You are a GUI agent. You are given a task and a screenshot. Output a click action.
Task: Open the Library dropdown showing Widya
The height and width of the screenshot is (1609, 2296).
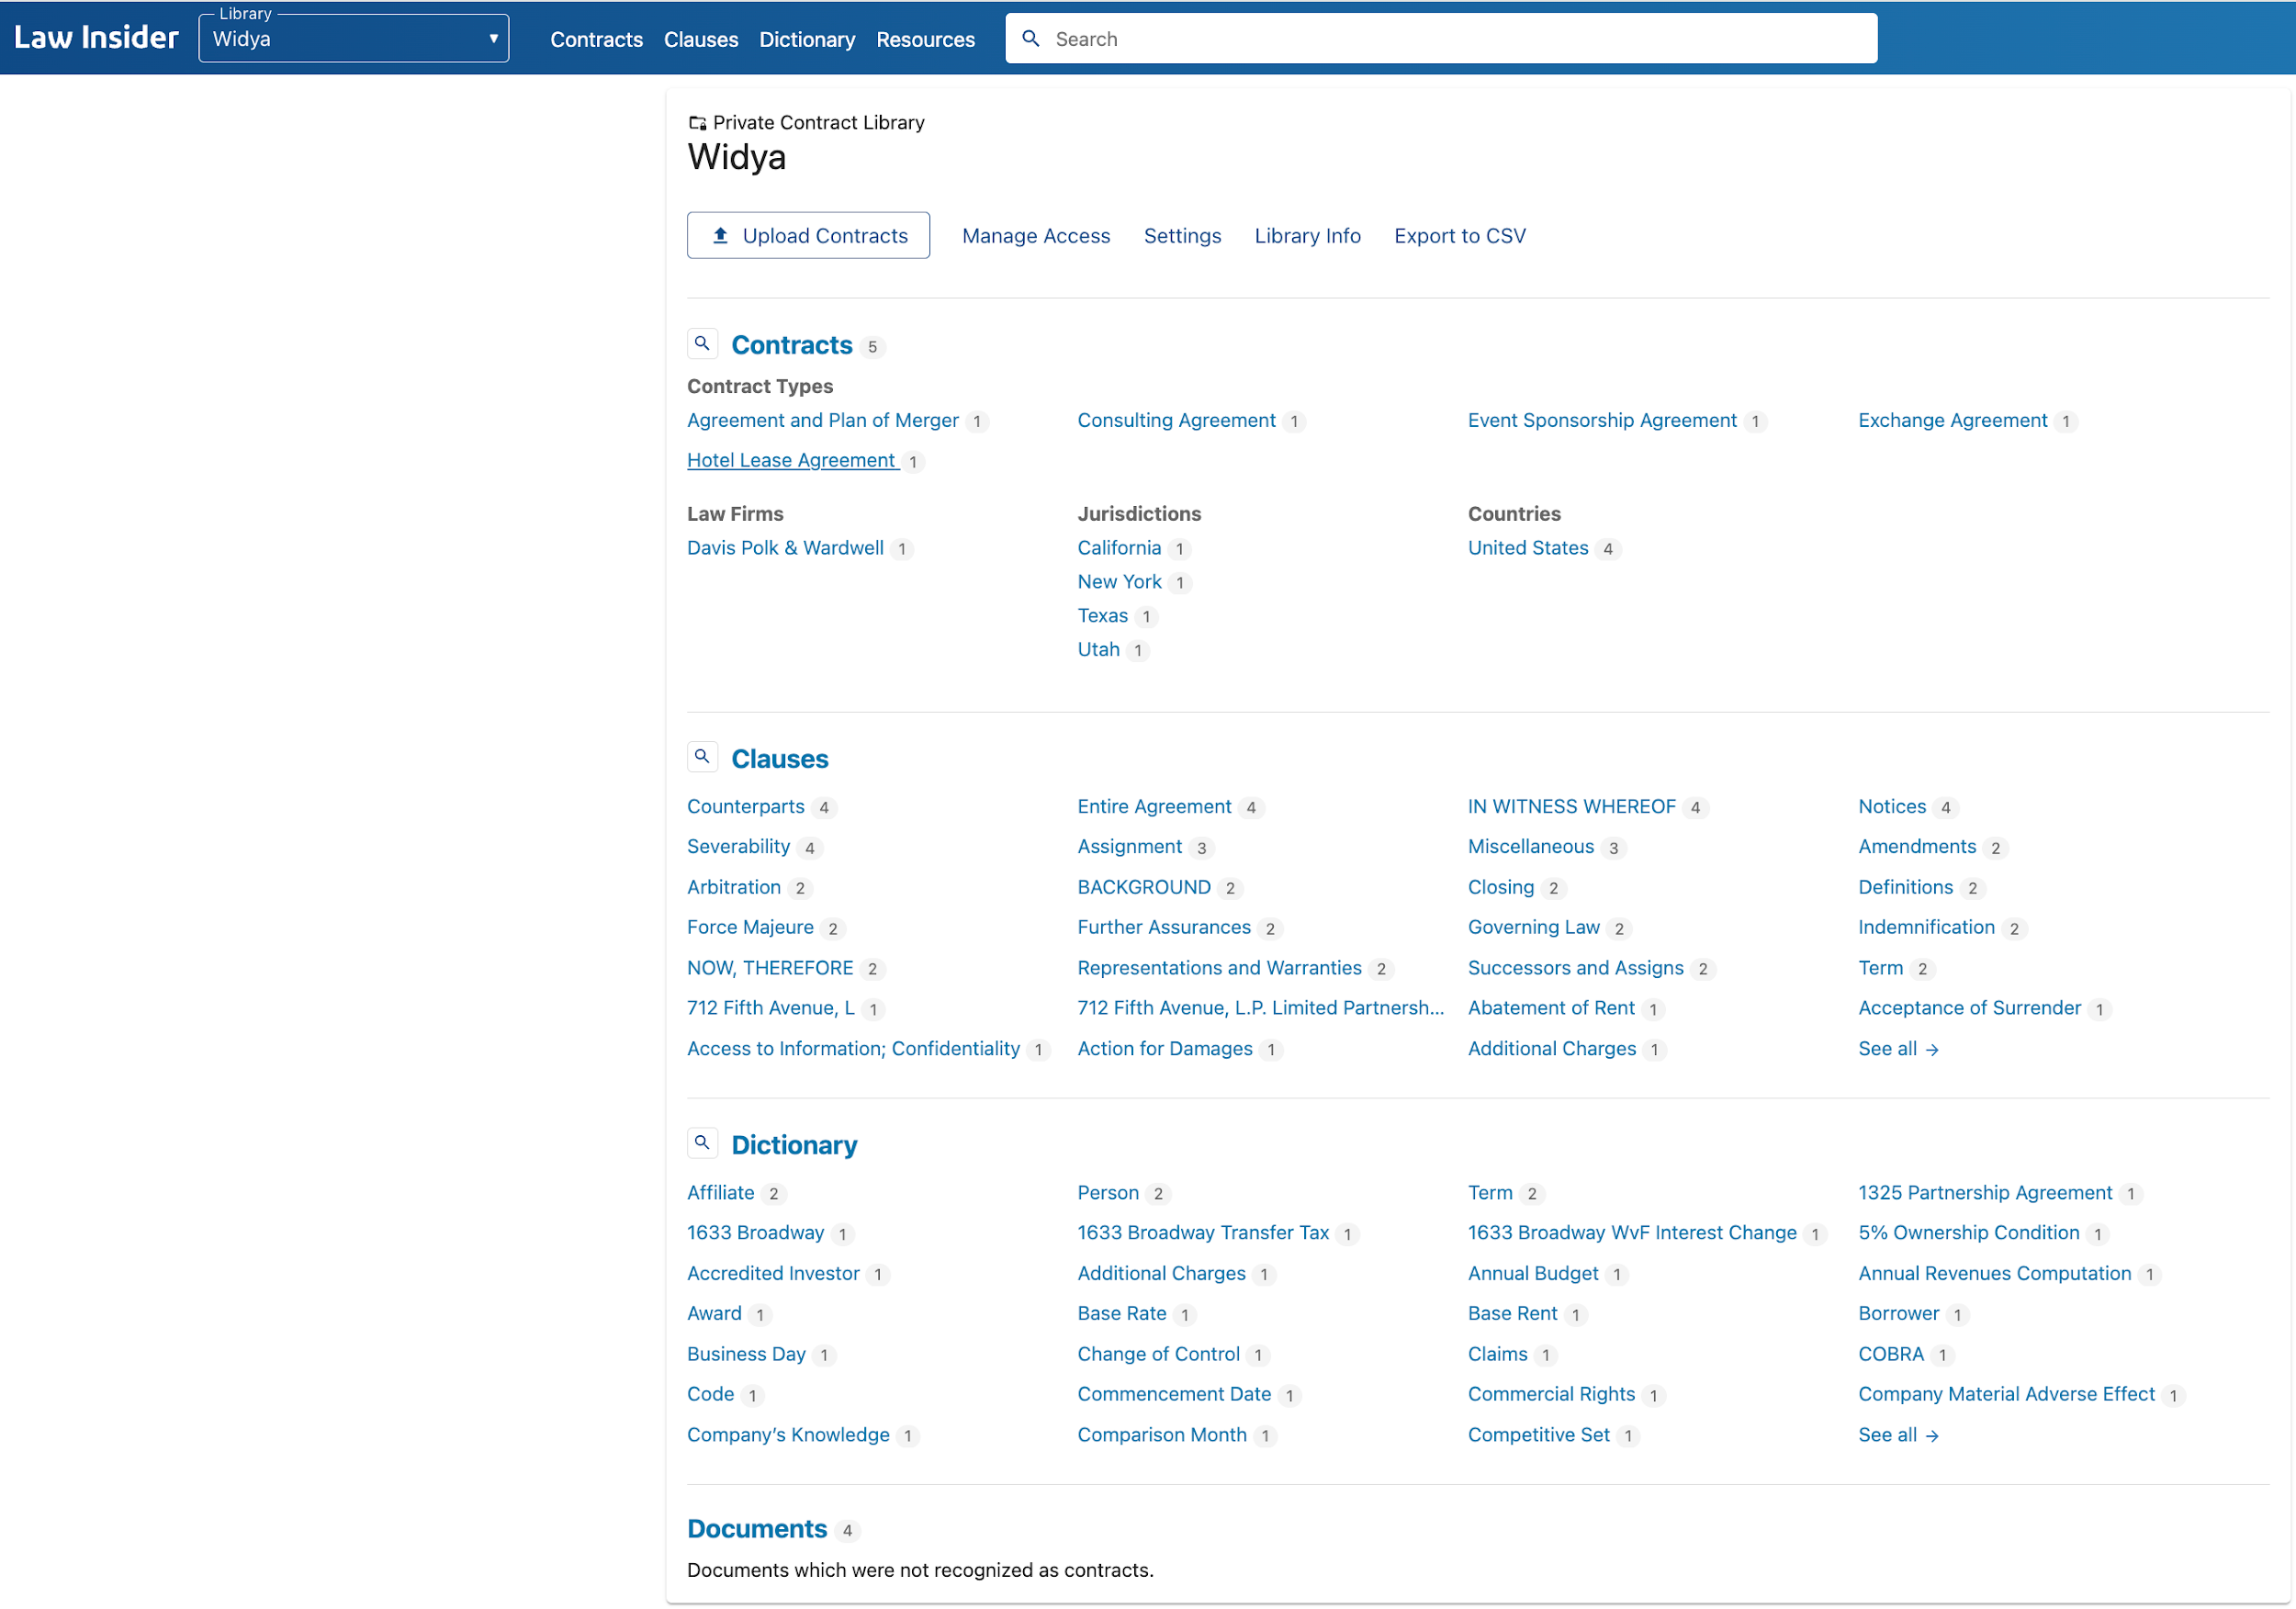click(x=354, y=39)
